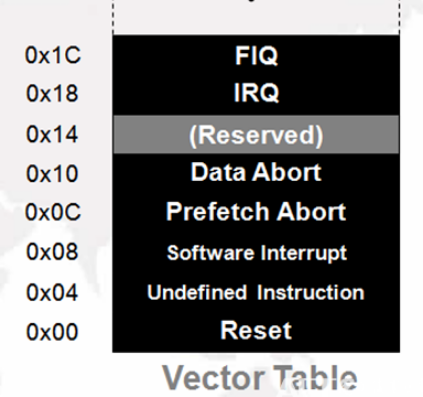Click the 0x18 address label
Viewport: 423px width, 397px height.
pyautogui.click(x=52, y=93)
